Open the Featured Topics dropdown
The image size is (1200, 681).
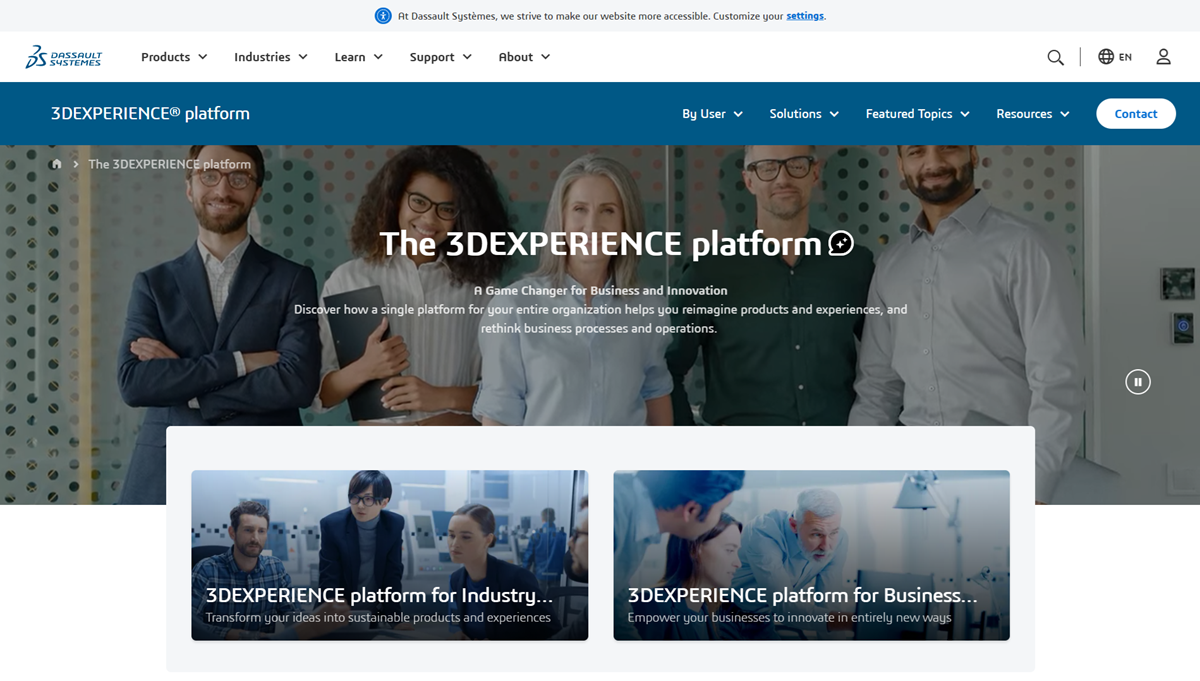[918, 114]
